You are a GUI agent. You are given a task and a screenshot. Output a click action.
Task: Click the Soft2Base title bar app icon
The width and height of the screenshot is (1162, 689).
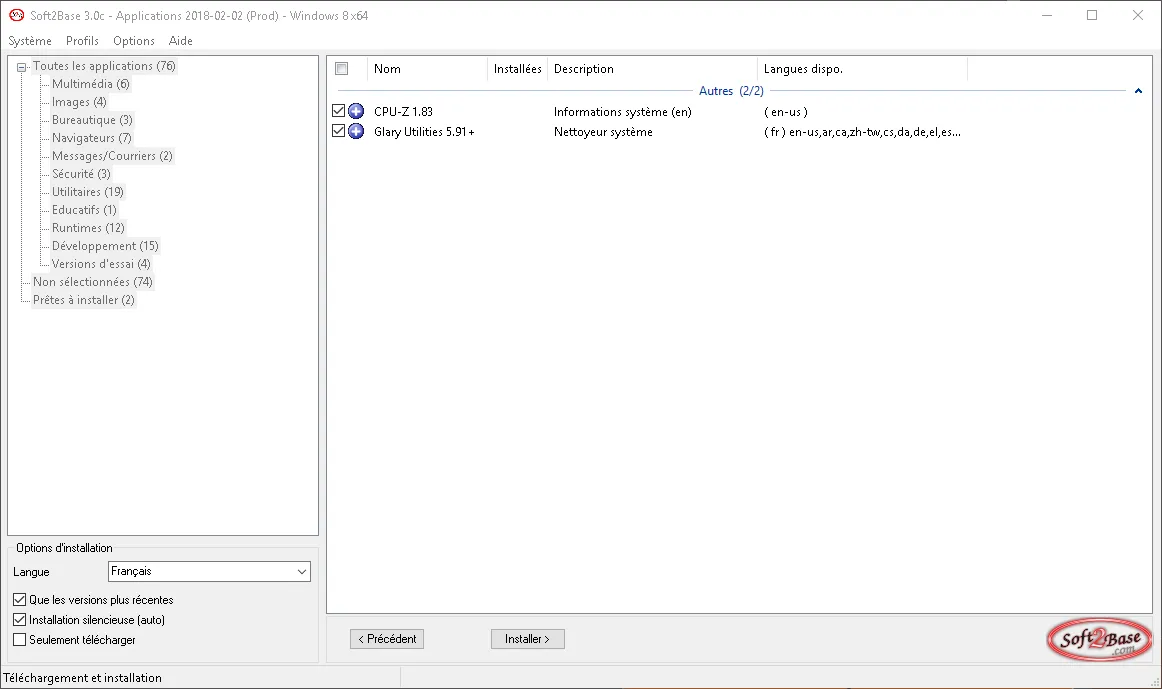(16, 15)
